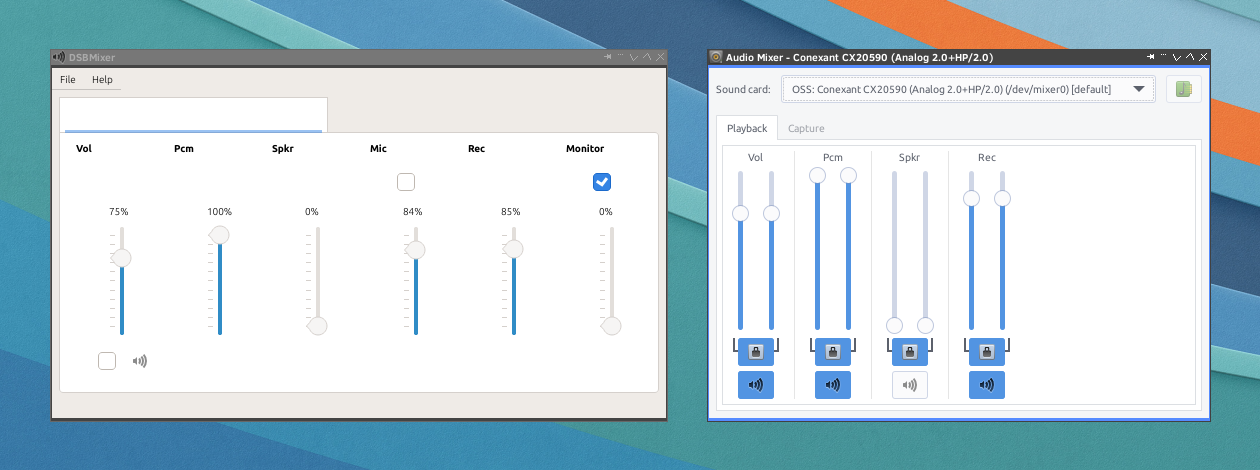Image resolution: width=1260 pixels, height=470 pixels.
Task: Select the Playback tab
Action: point(746,129)
